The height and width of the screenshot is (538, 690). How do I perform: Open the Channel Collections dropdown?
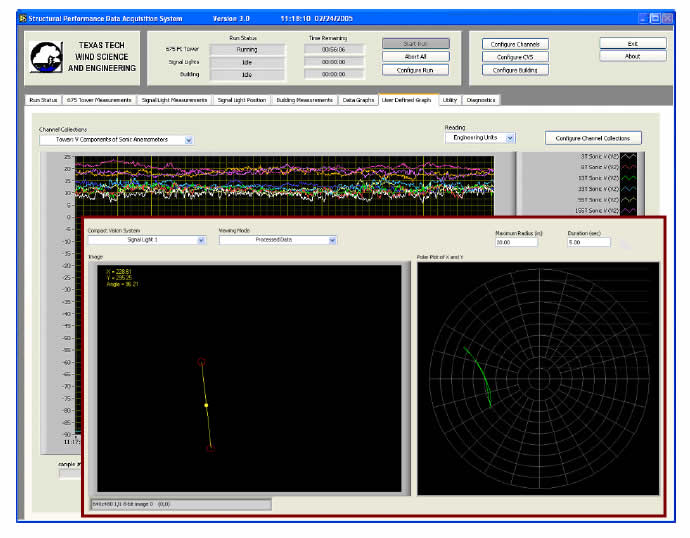click(189, 140)
